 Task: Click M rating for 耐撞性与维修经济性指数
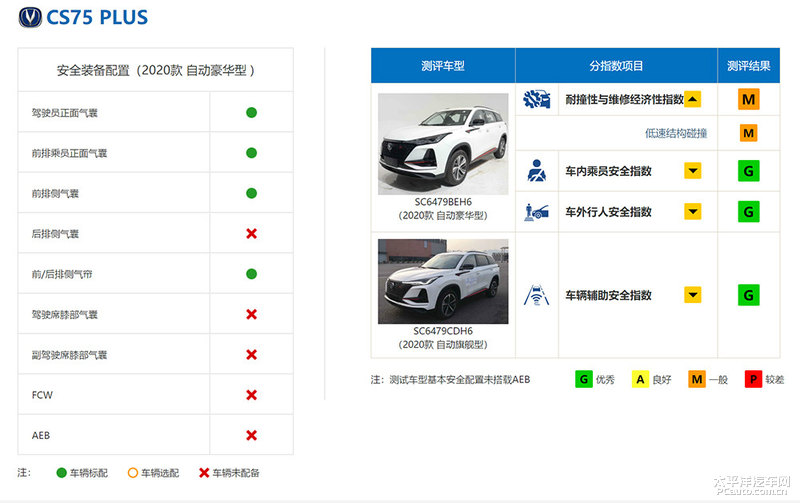point(748,99)
